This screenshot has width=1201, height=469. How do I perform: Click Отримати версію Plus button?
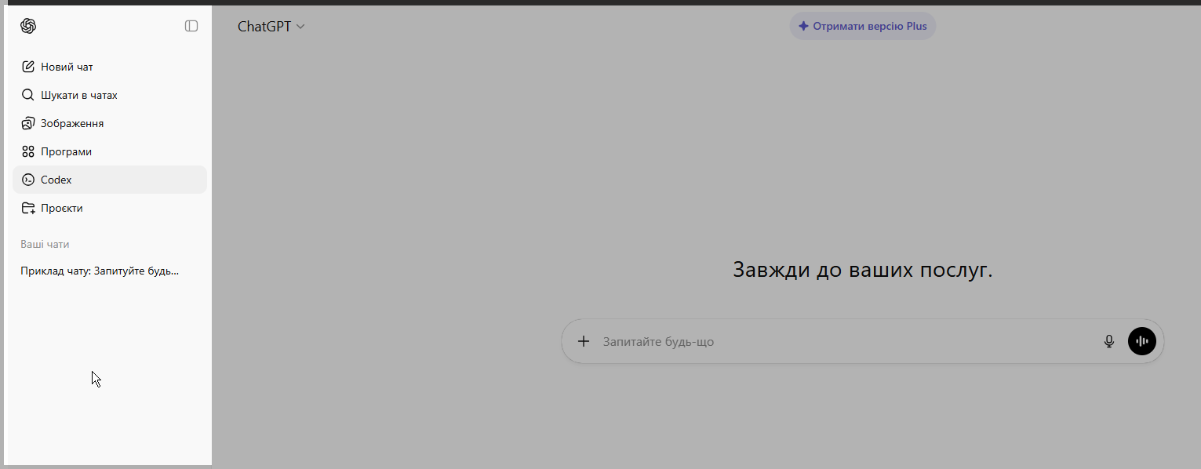863,26
